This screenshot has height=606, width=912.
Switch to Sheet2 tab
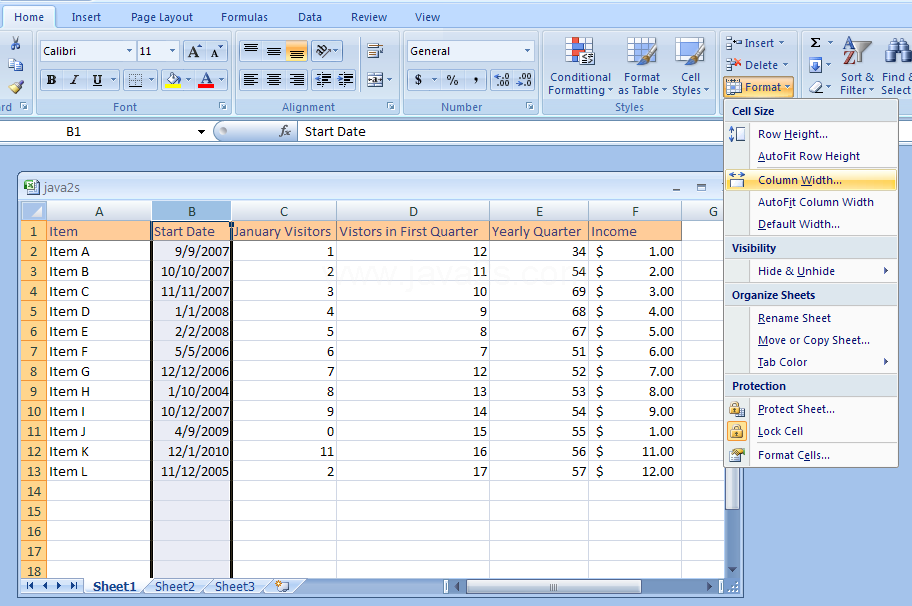[174, 586]
